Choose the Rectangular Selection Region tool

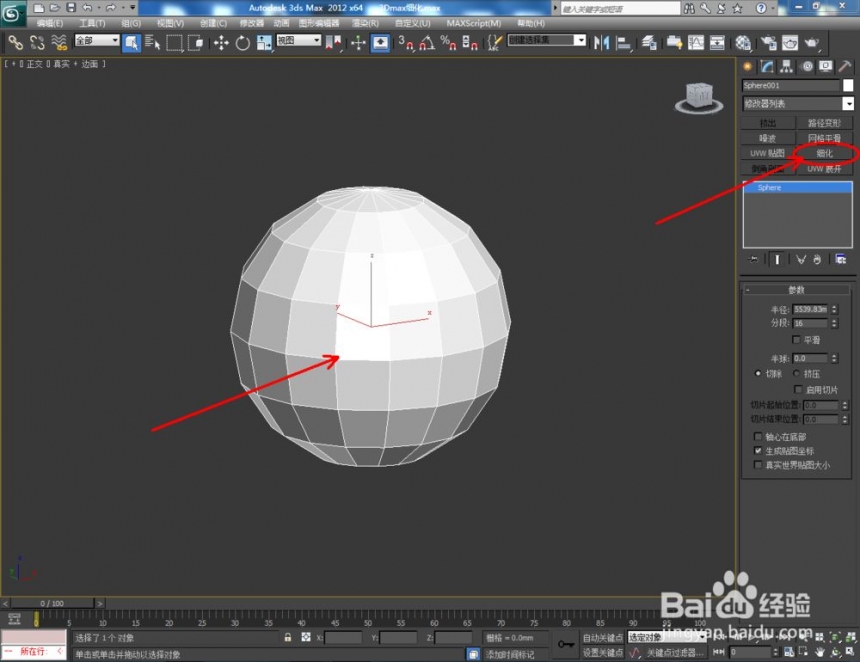tap(174, 42)
